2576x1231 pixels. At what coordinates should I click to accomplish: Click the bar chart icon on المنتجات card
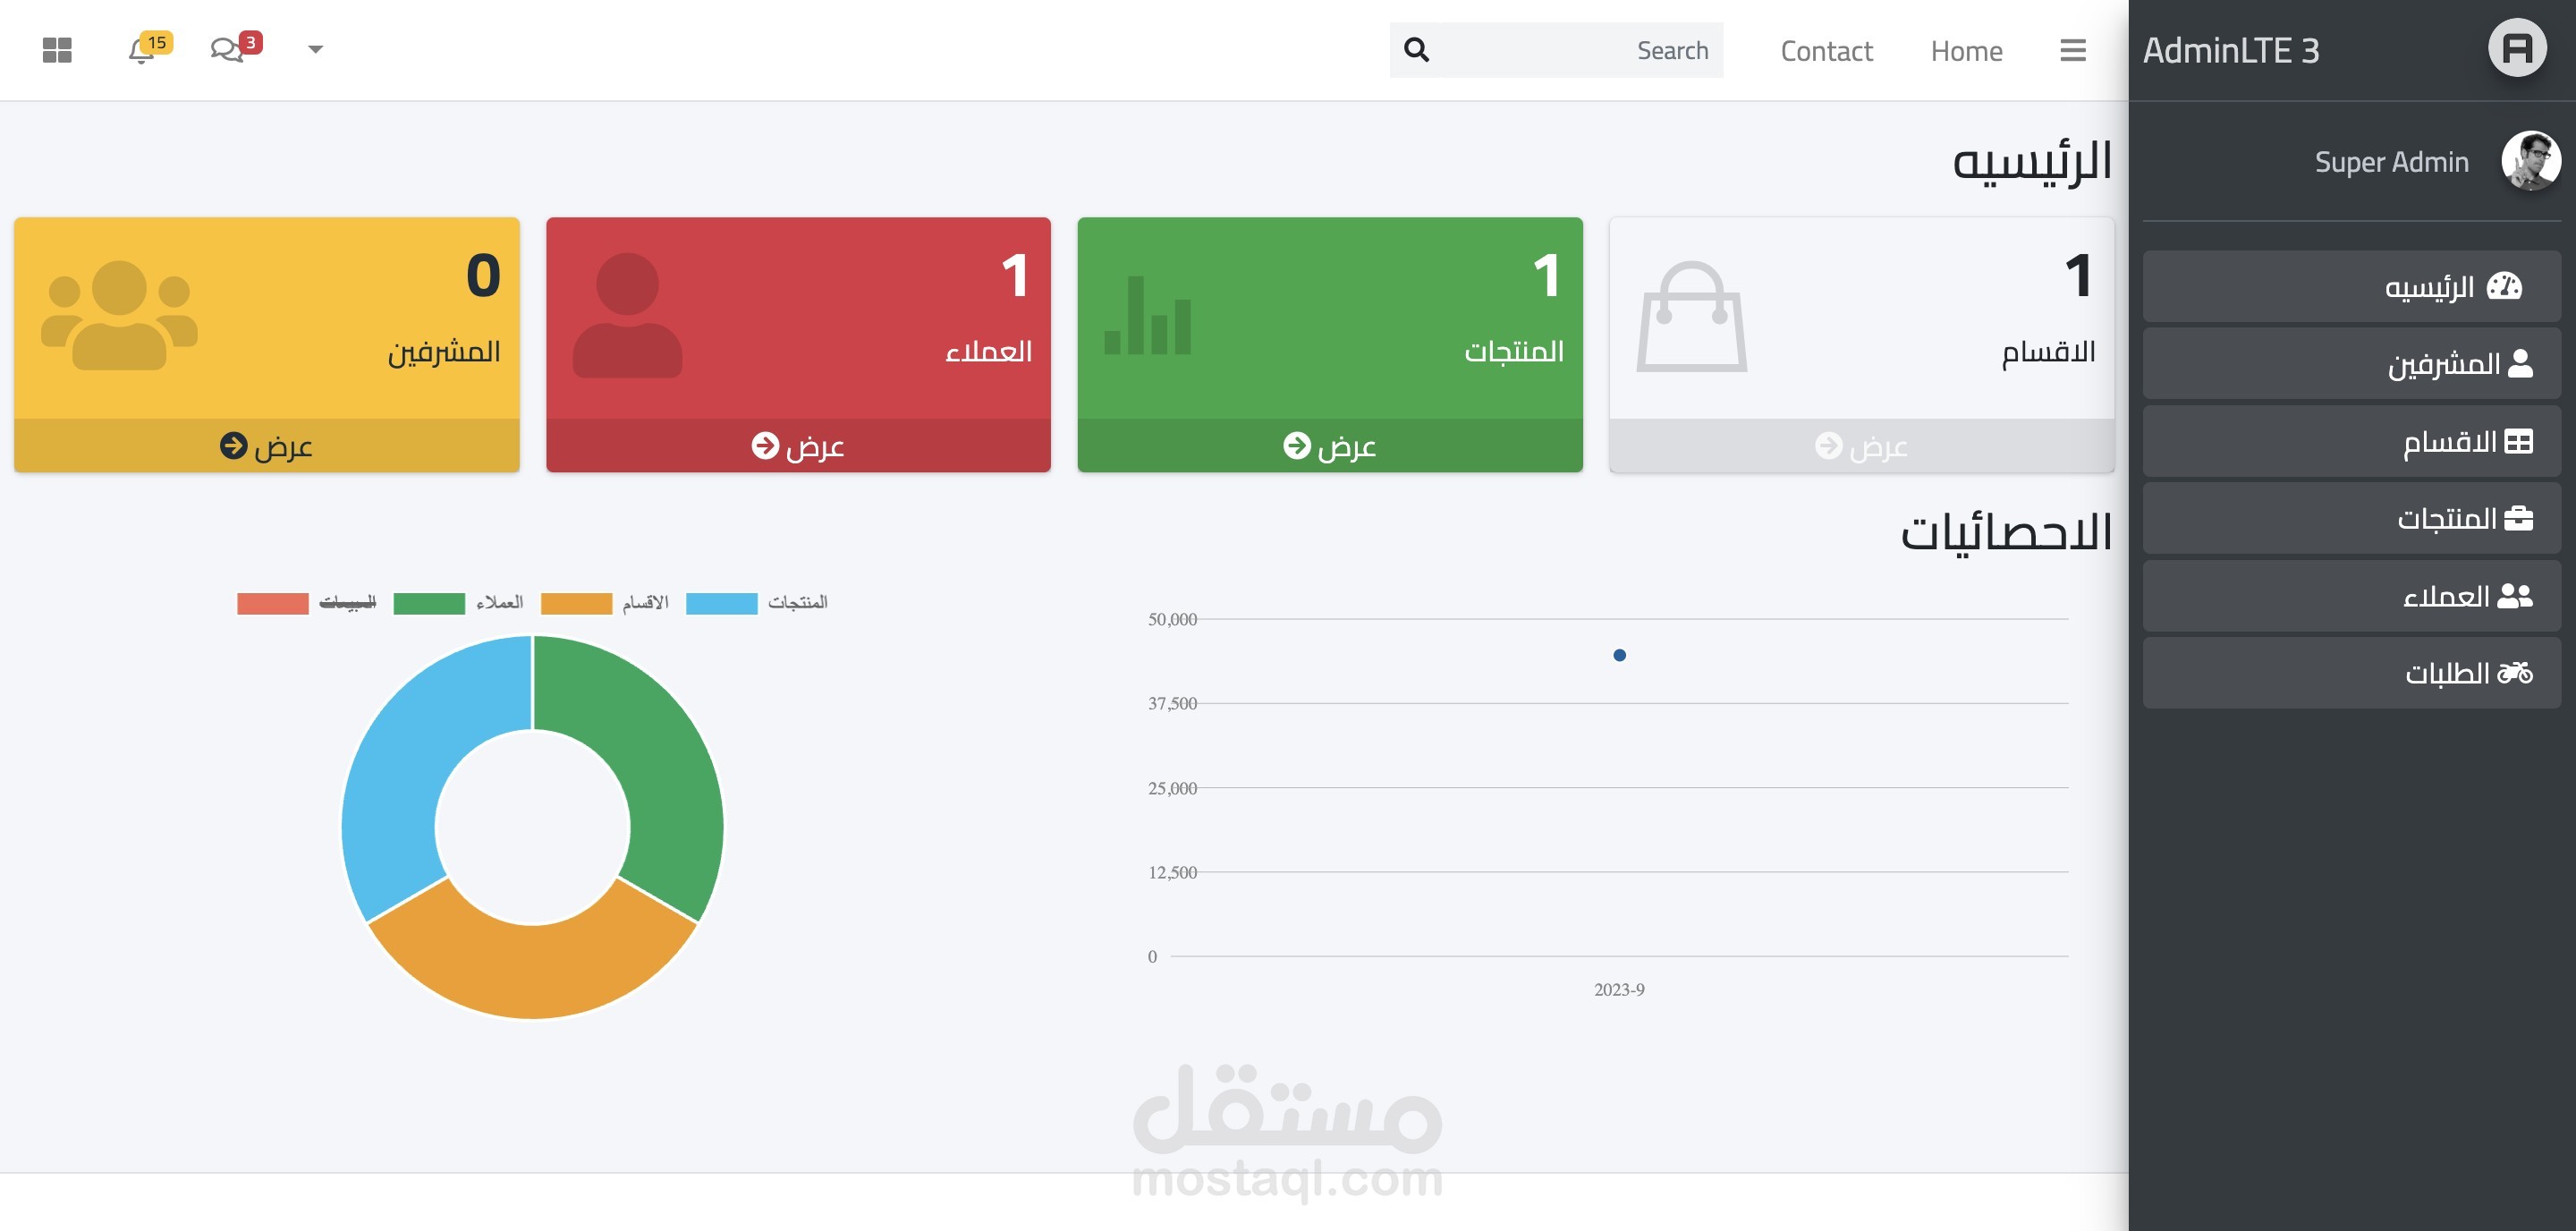1147,317
